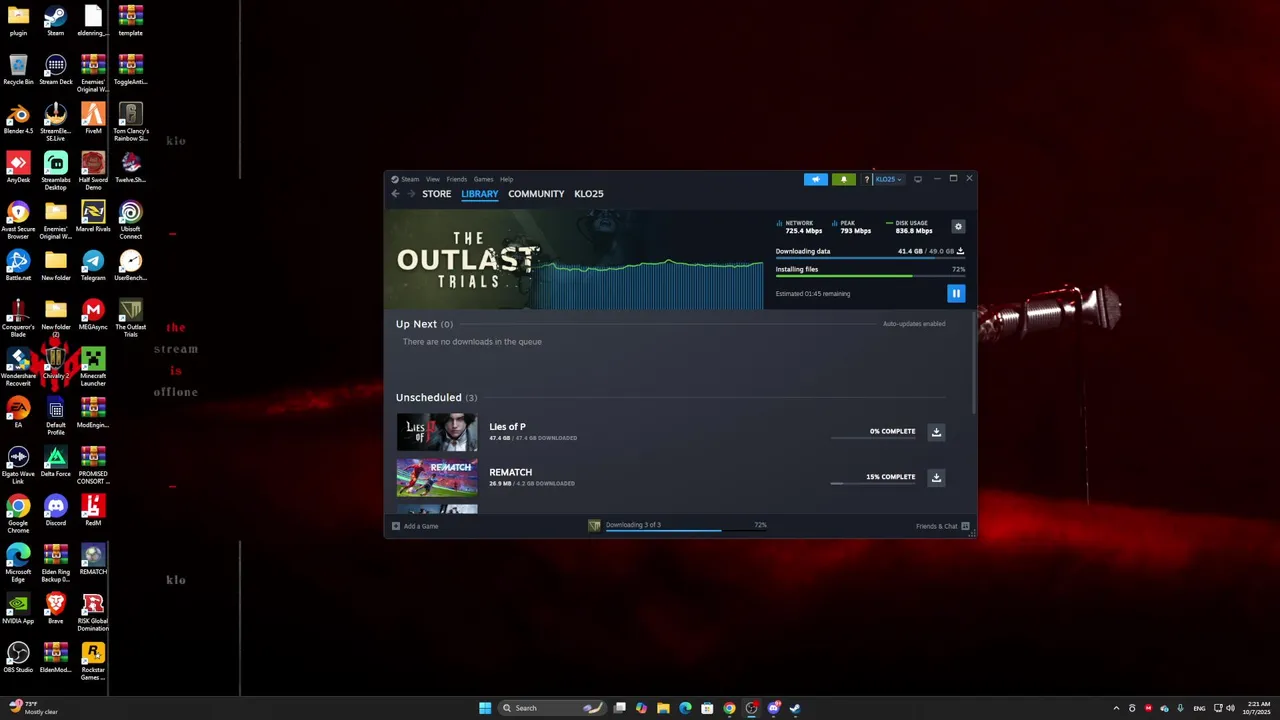1280x720 pixels.
Task: Select the Delta Force desktop icon
Action: (x=55, y=462)
